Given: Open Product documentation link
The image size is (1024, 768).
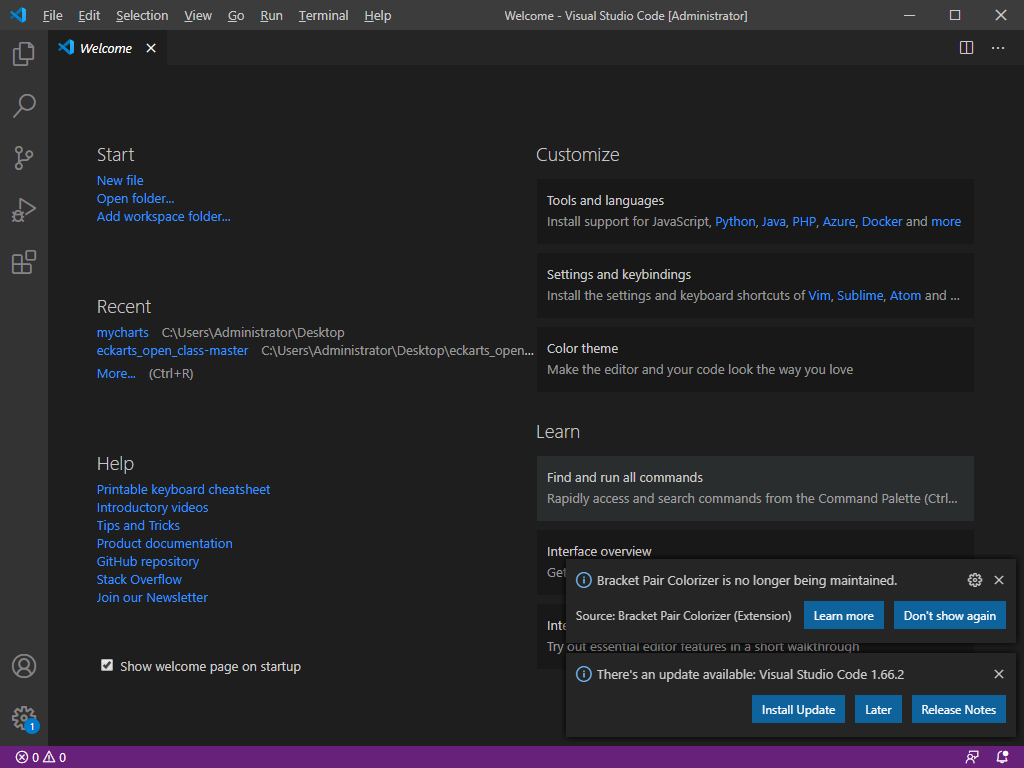Looking at the screenshot, I should [165, 543].
